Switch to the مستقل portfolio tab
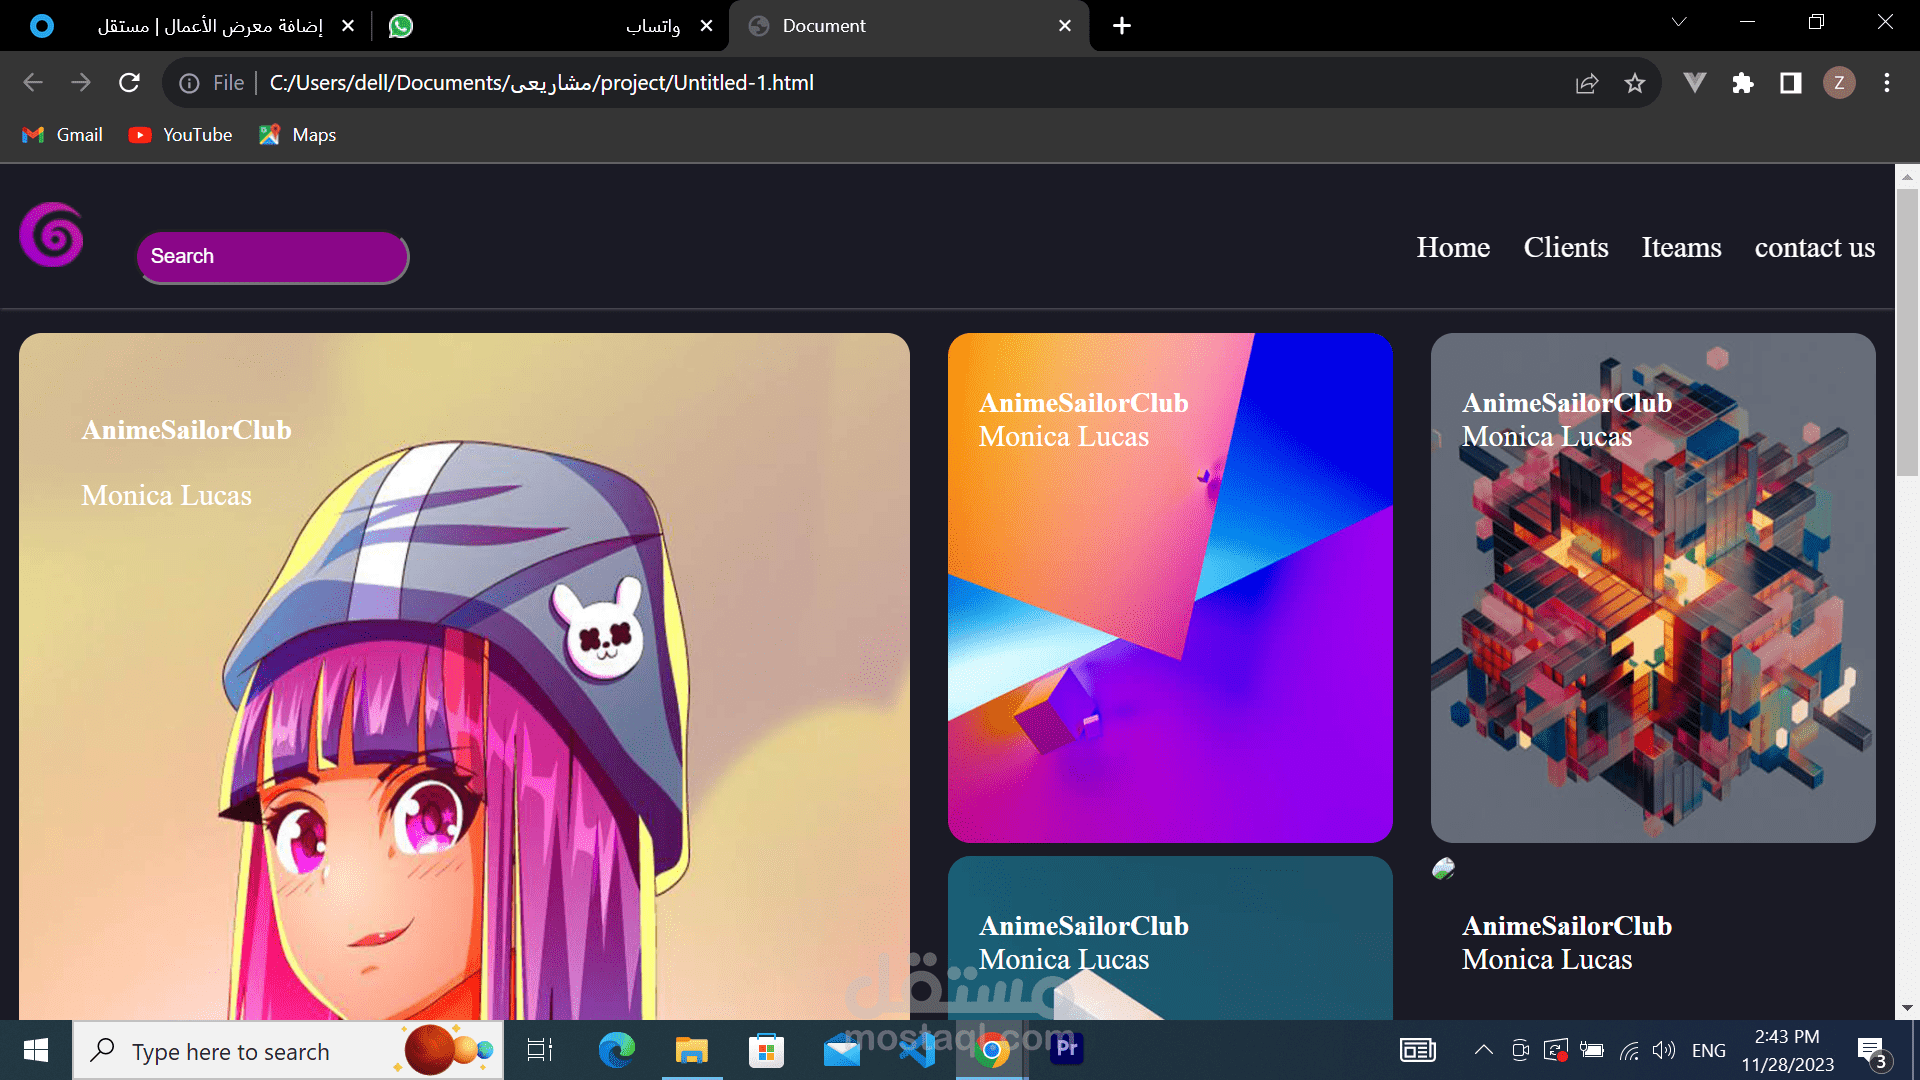This screenshot has height=1080, width=1920. [x=190, y=26]
